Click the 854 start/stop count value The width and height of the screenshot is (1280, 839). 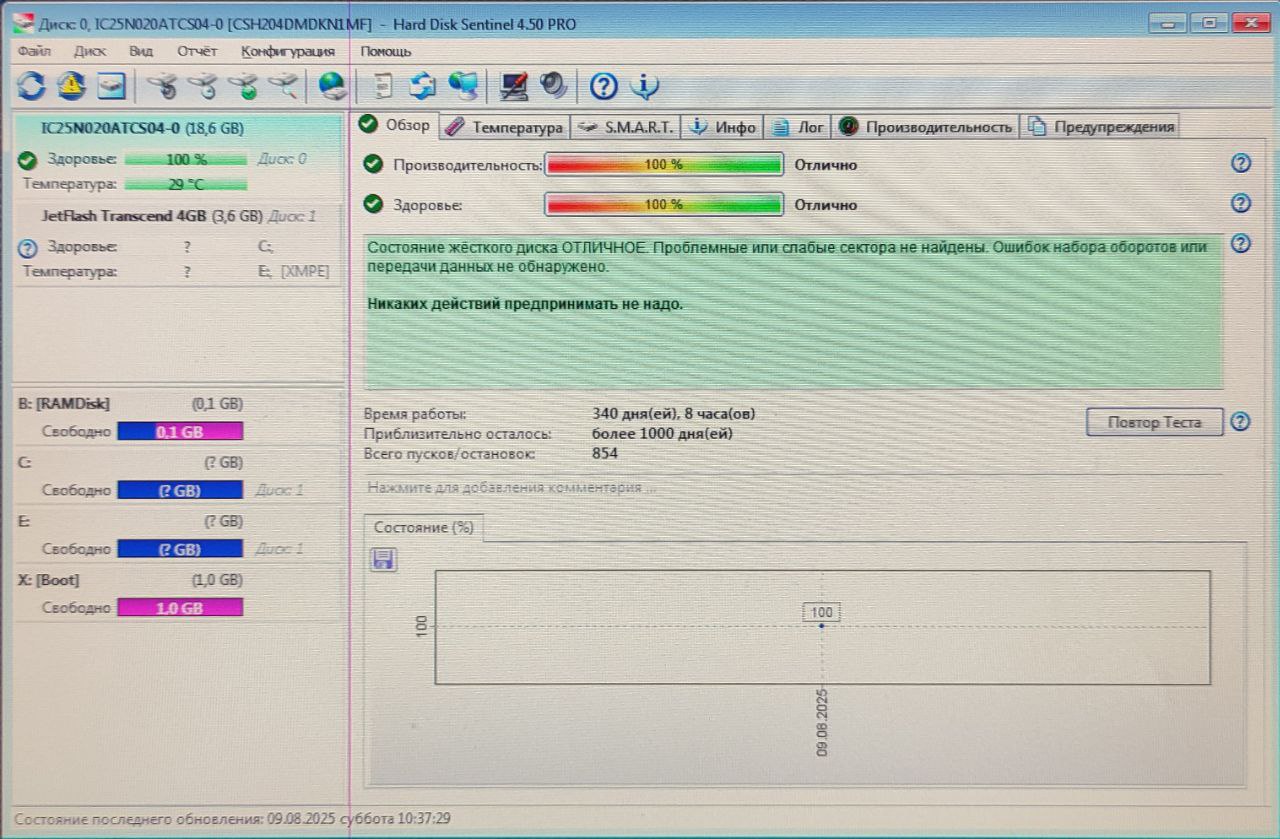point(605,453)
